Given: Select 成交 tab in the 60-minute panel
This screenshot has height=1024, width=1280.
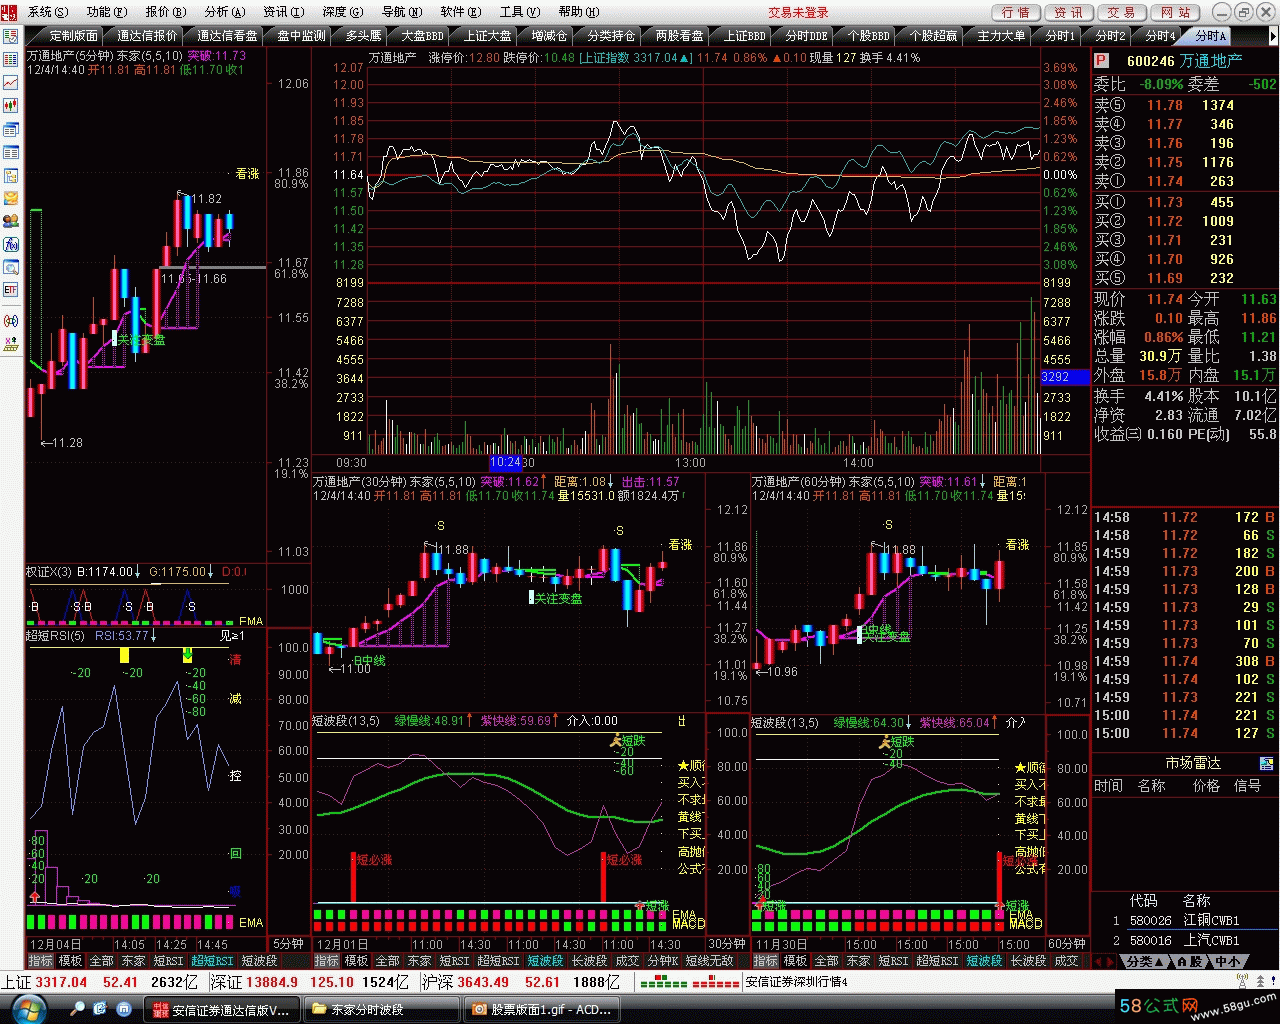Looking at the screenshot, I should click(1067, 960).
